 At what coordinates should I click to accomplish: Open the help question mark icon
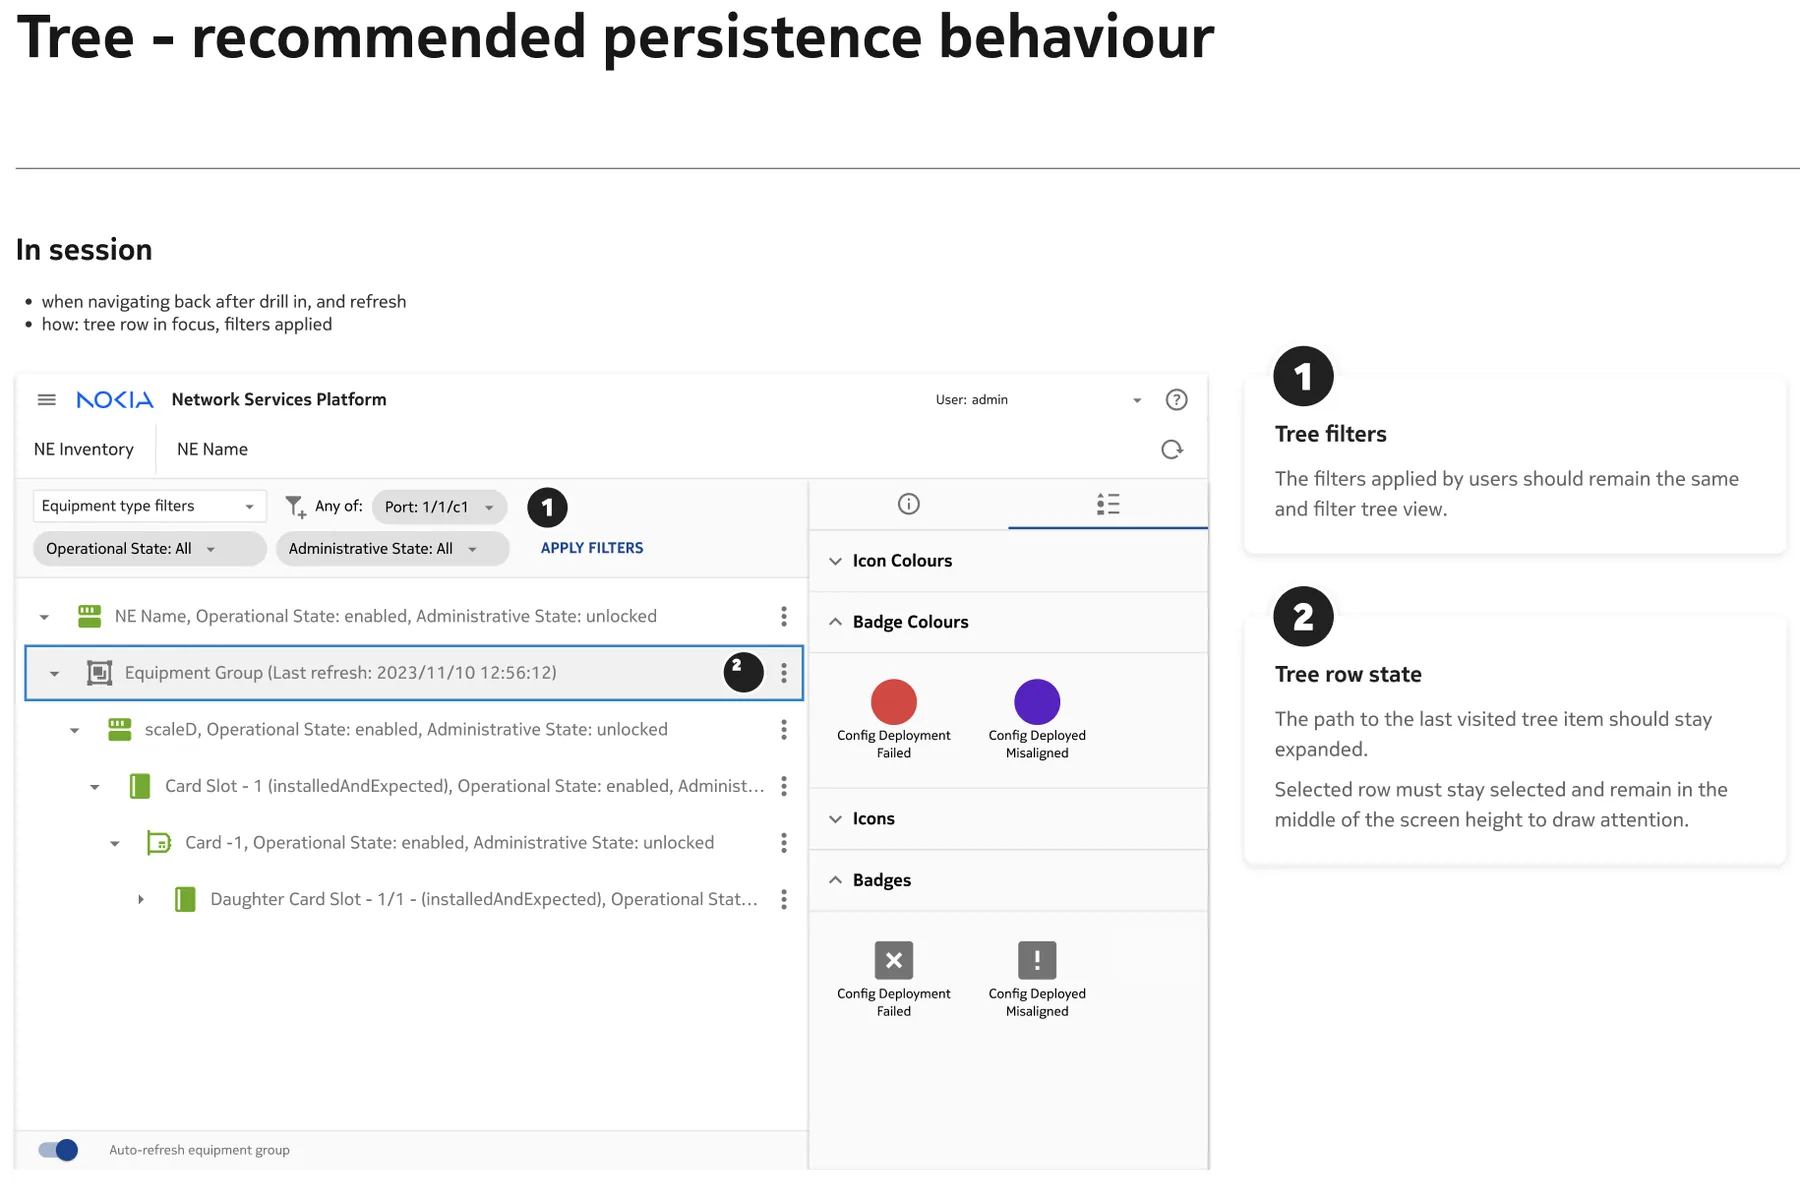tap(1176, 400)
